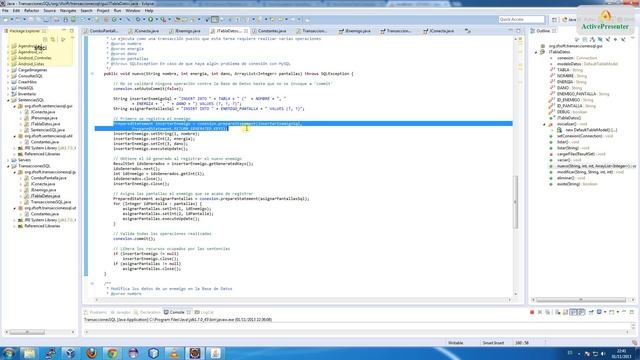
Task: Open the Open Perspective button
Action: [x=554, y=19]
